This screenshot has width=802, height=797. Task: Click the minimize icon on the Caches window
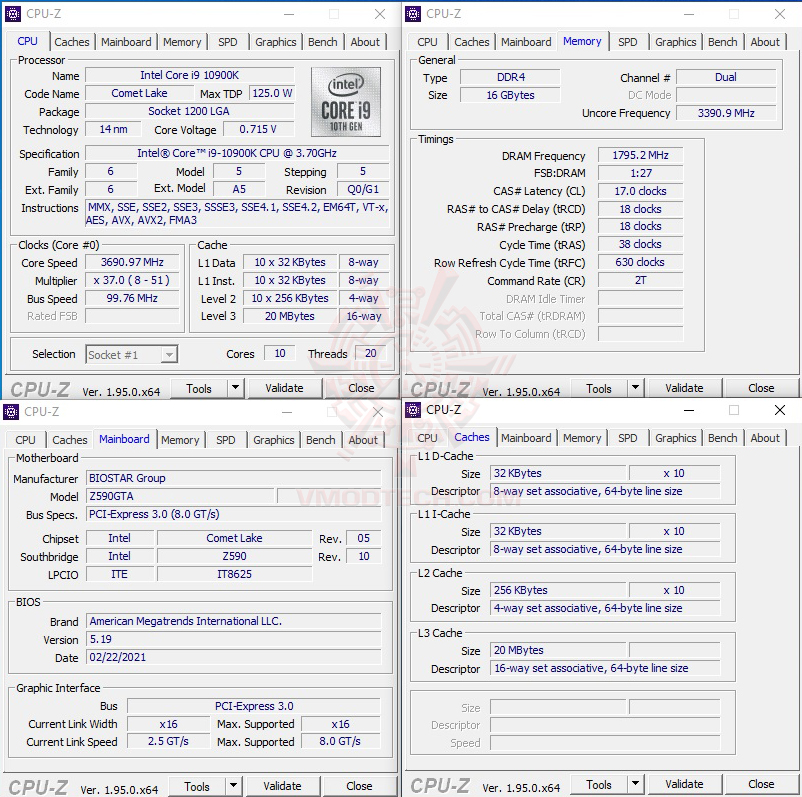[690, 410]
